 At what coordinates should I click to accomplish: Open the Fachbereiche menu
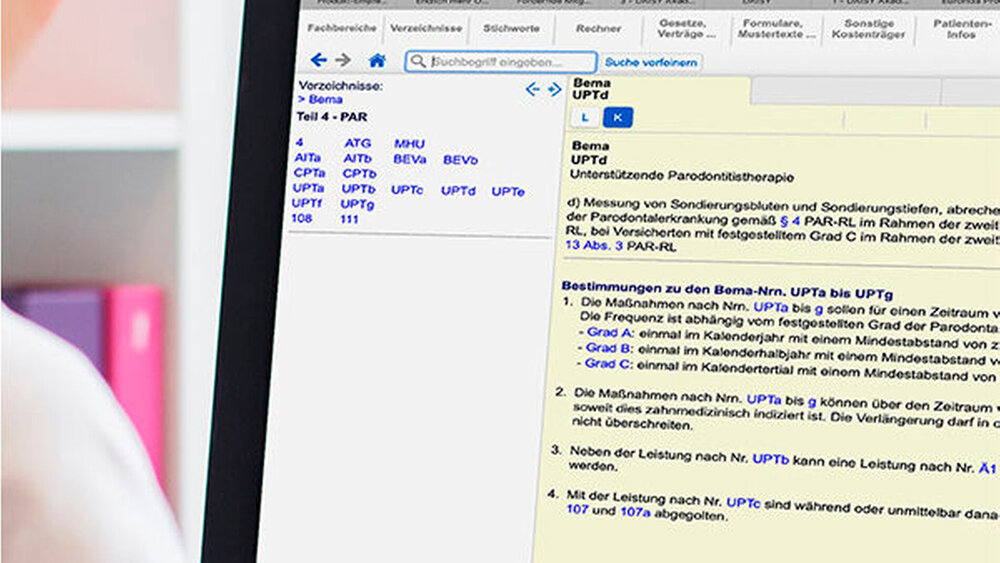pos(342,29)
